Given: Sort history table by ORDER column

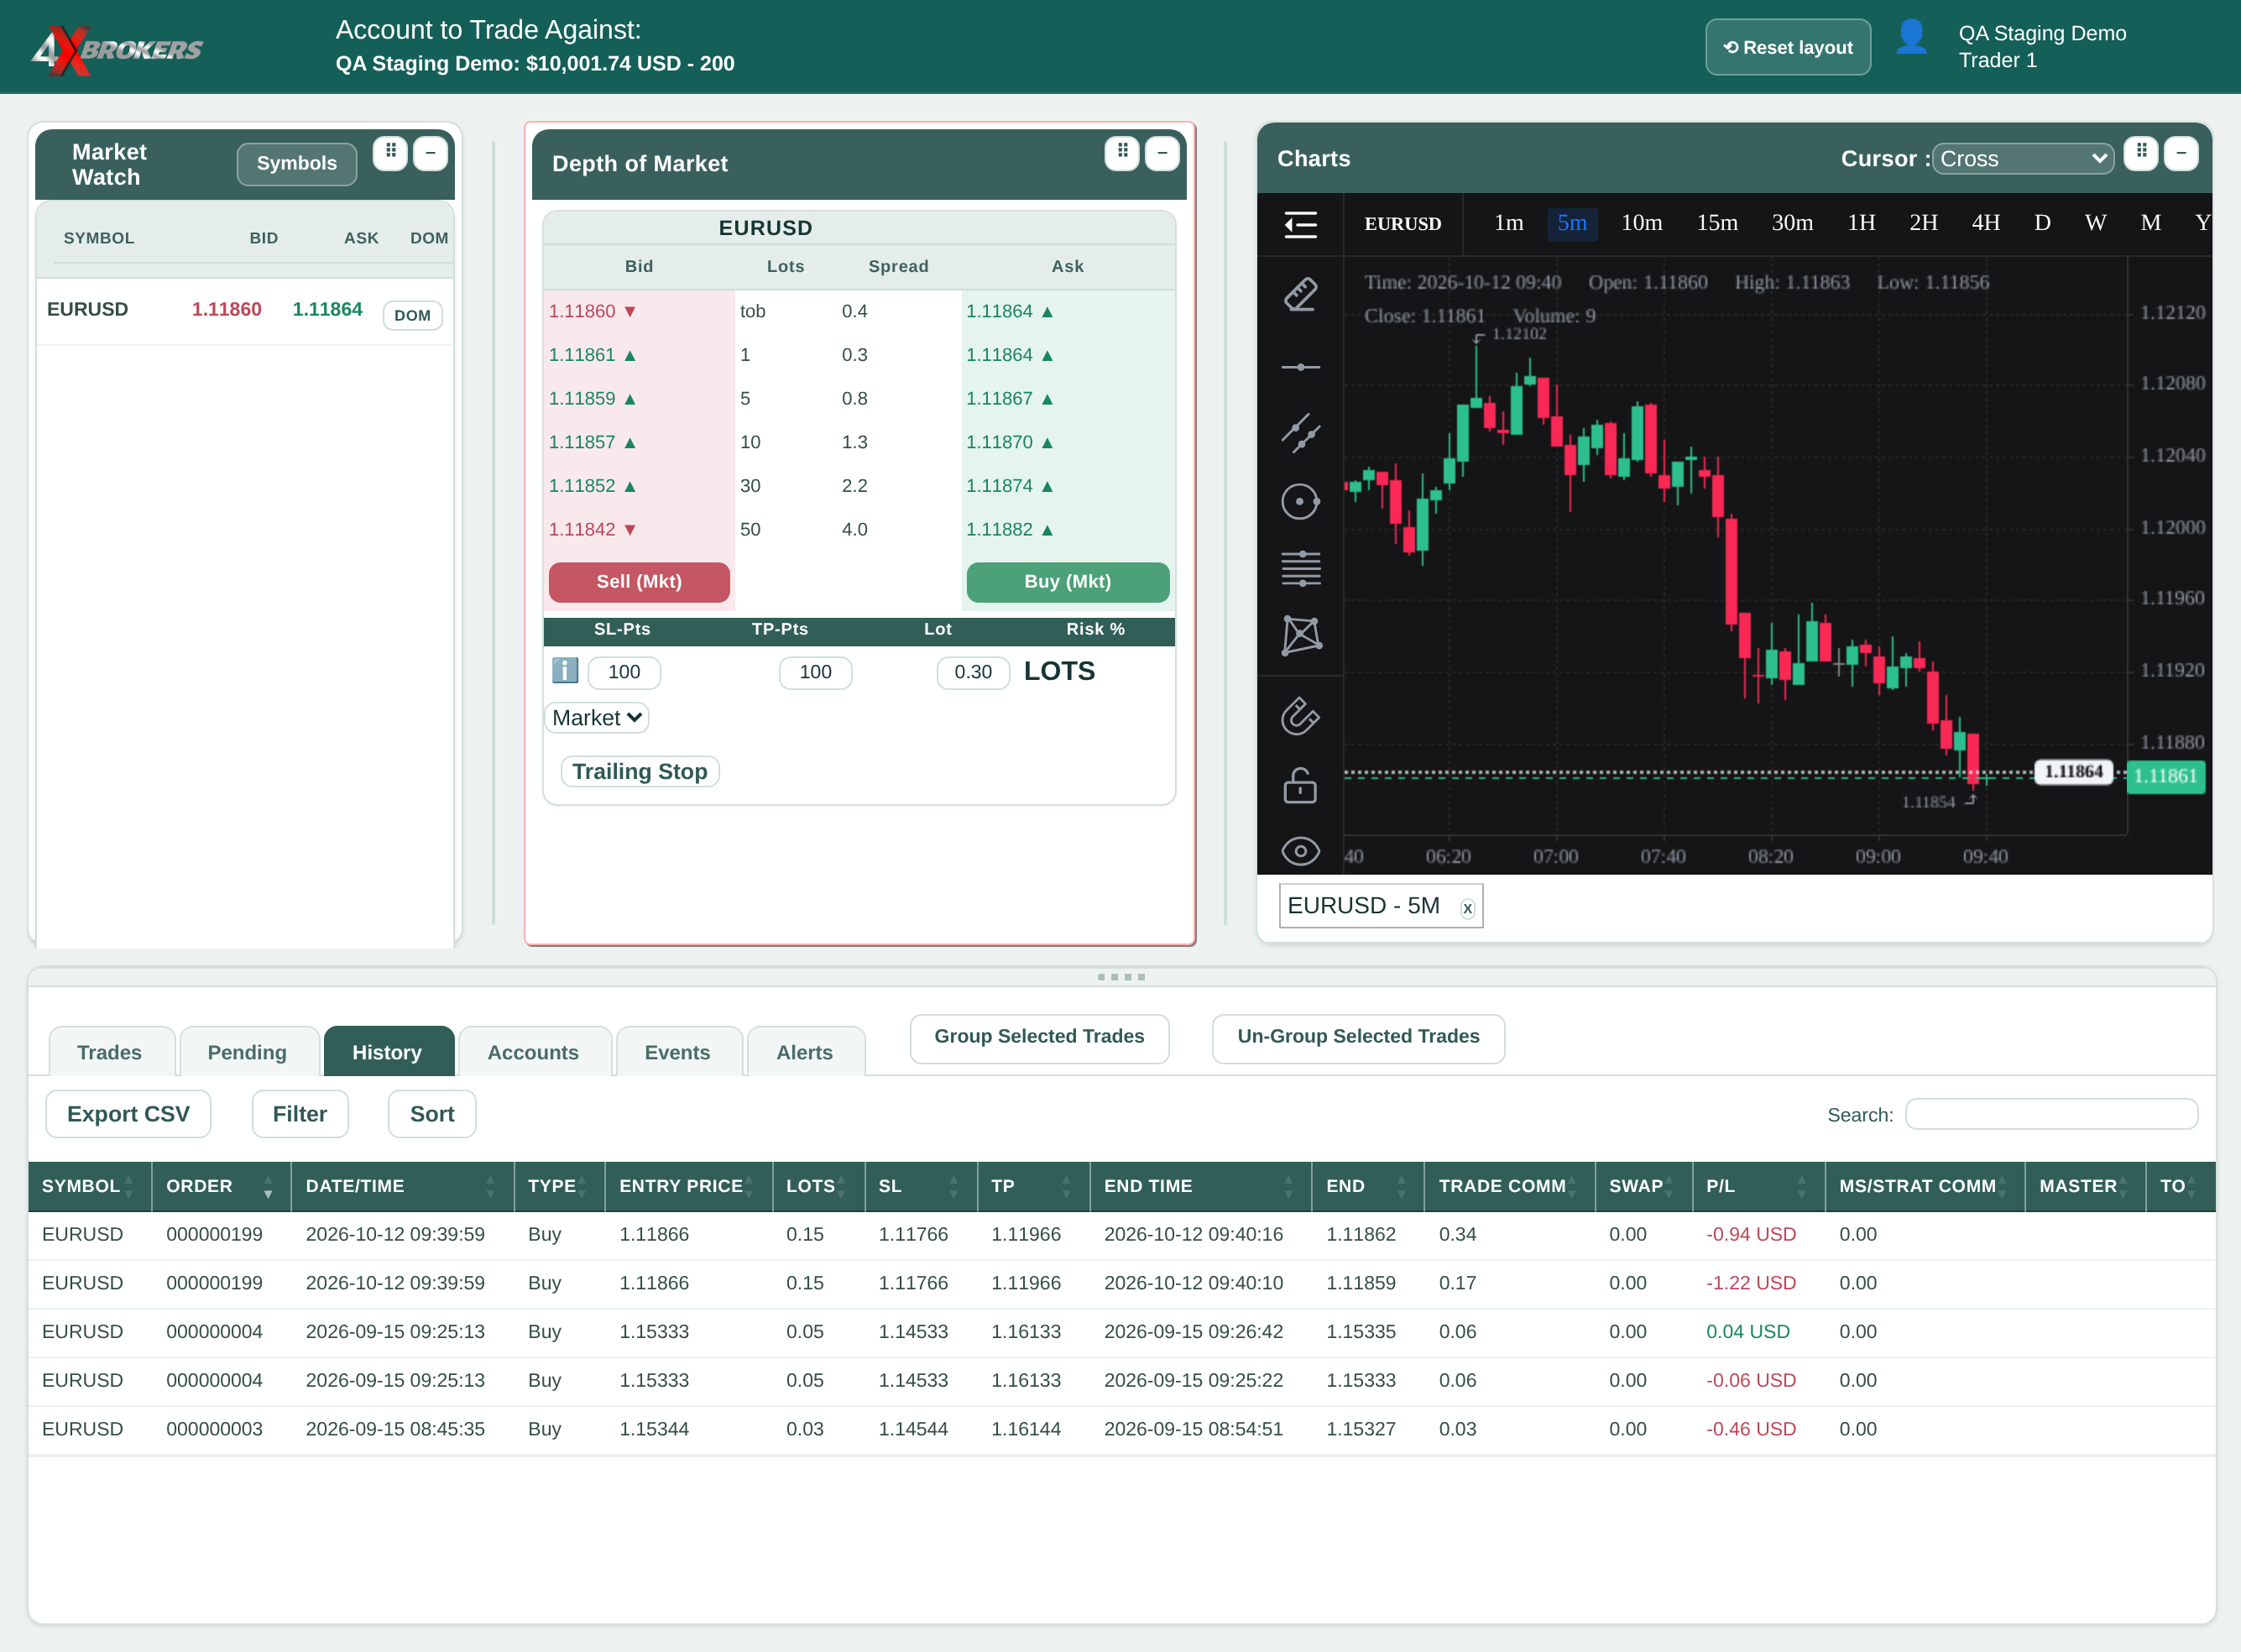Looking at the screenshot, I should pos(220,1186).
